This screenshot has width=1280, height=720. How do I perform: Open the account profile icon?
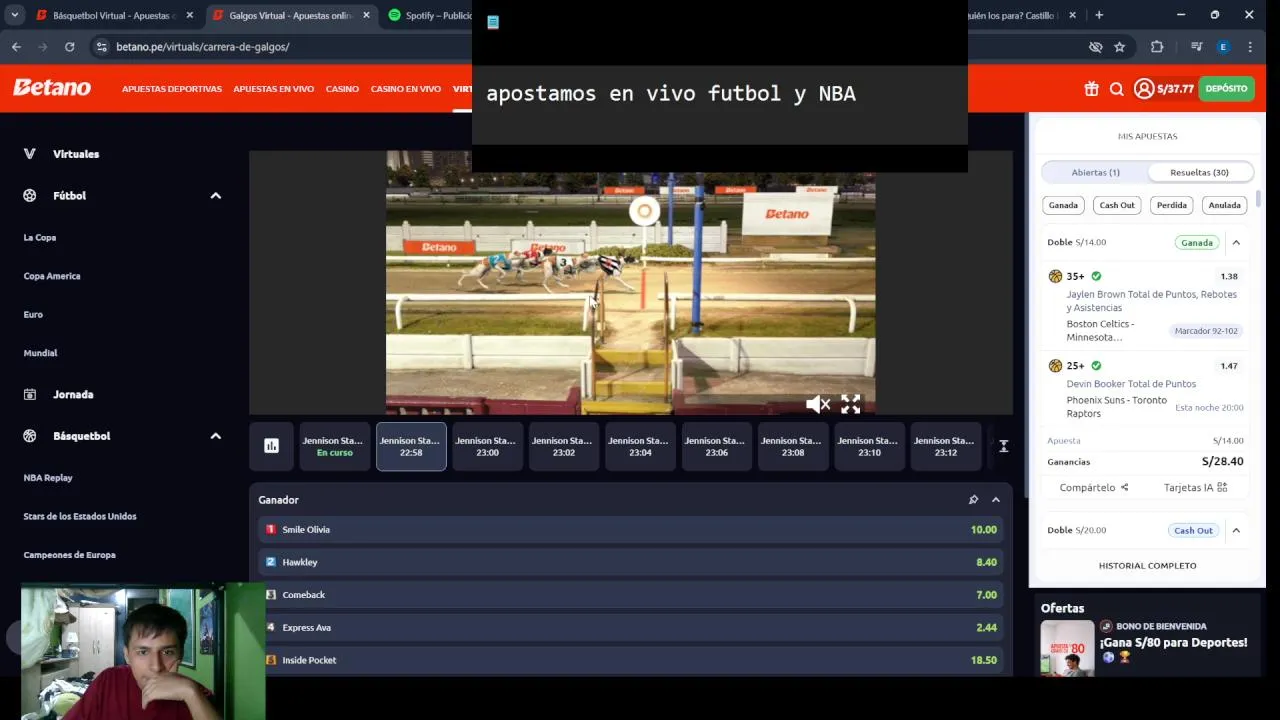(x=1144, y=89)
